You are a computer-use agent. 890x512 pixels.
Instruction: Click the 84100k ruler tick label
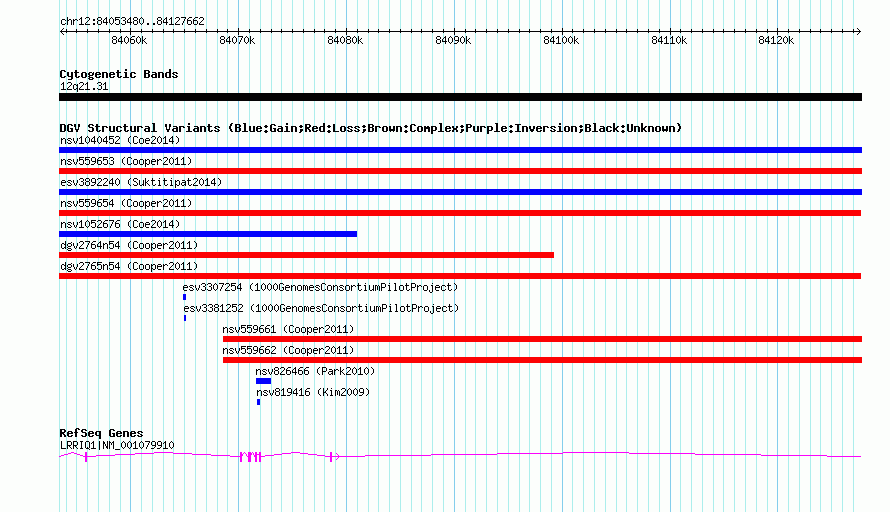pos(561,40)
